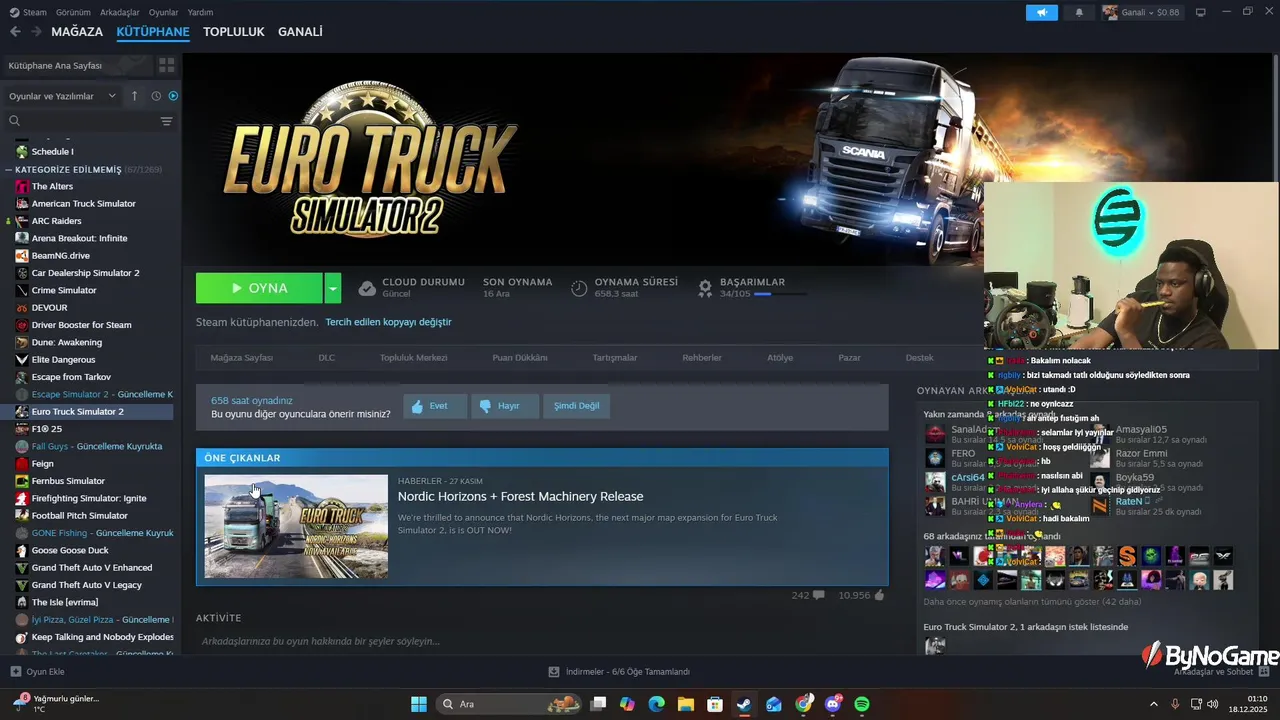1280x720 pixels.
Task: Expand the Oyunlar ve Yazılımlar dropdown
Action: click(63, 96)
